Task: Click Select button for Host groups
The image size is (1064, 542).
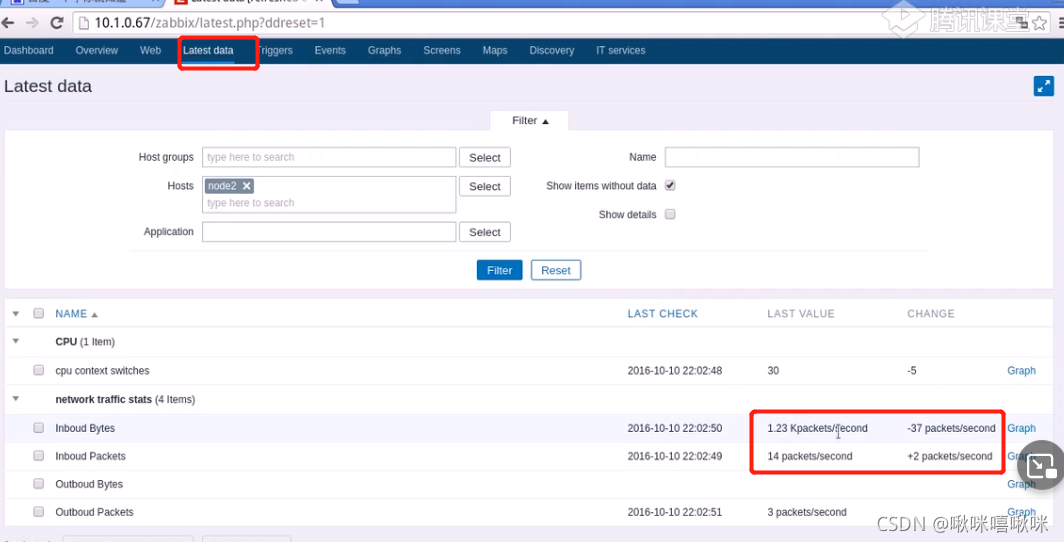Action: [484, 157]
